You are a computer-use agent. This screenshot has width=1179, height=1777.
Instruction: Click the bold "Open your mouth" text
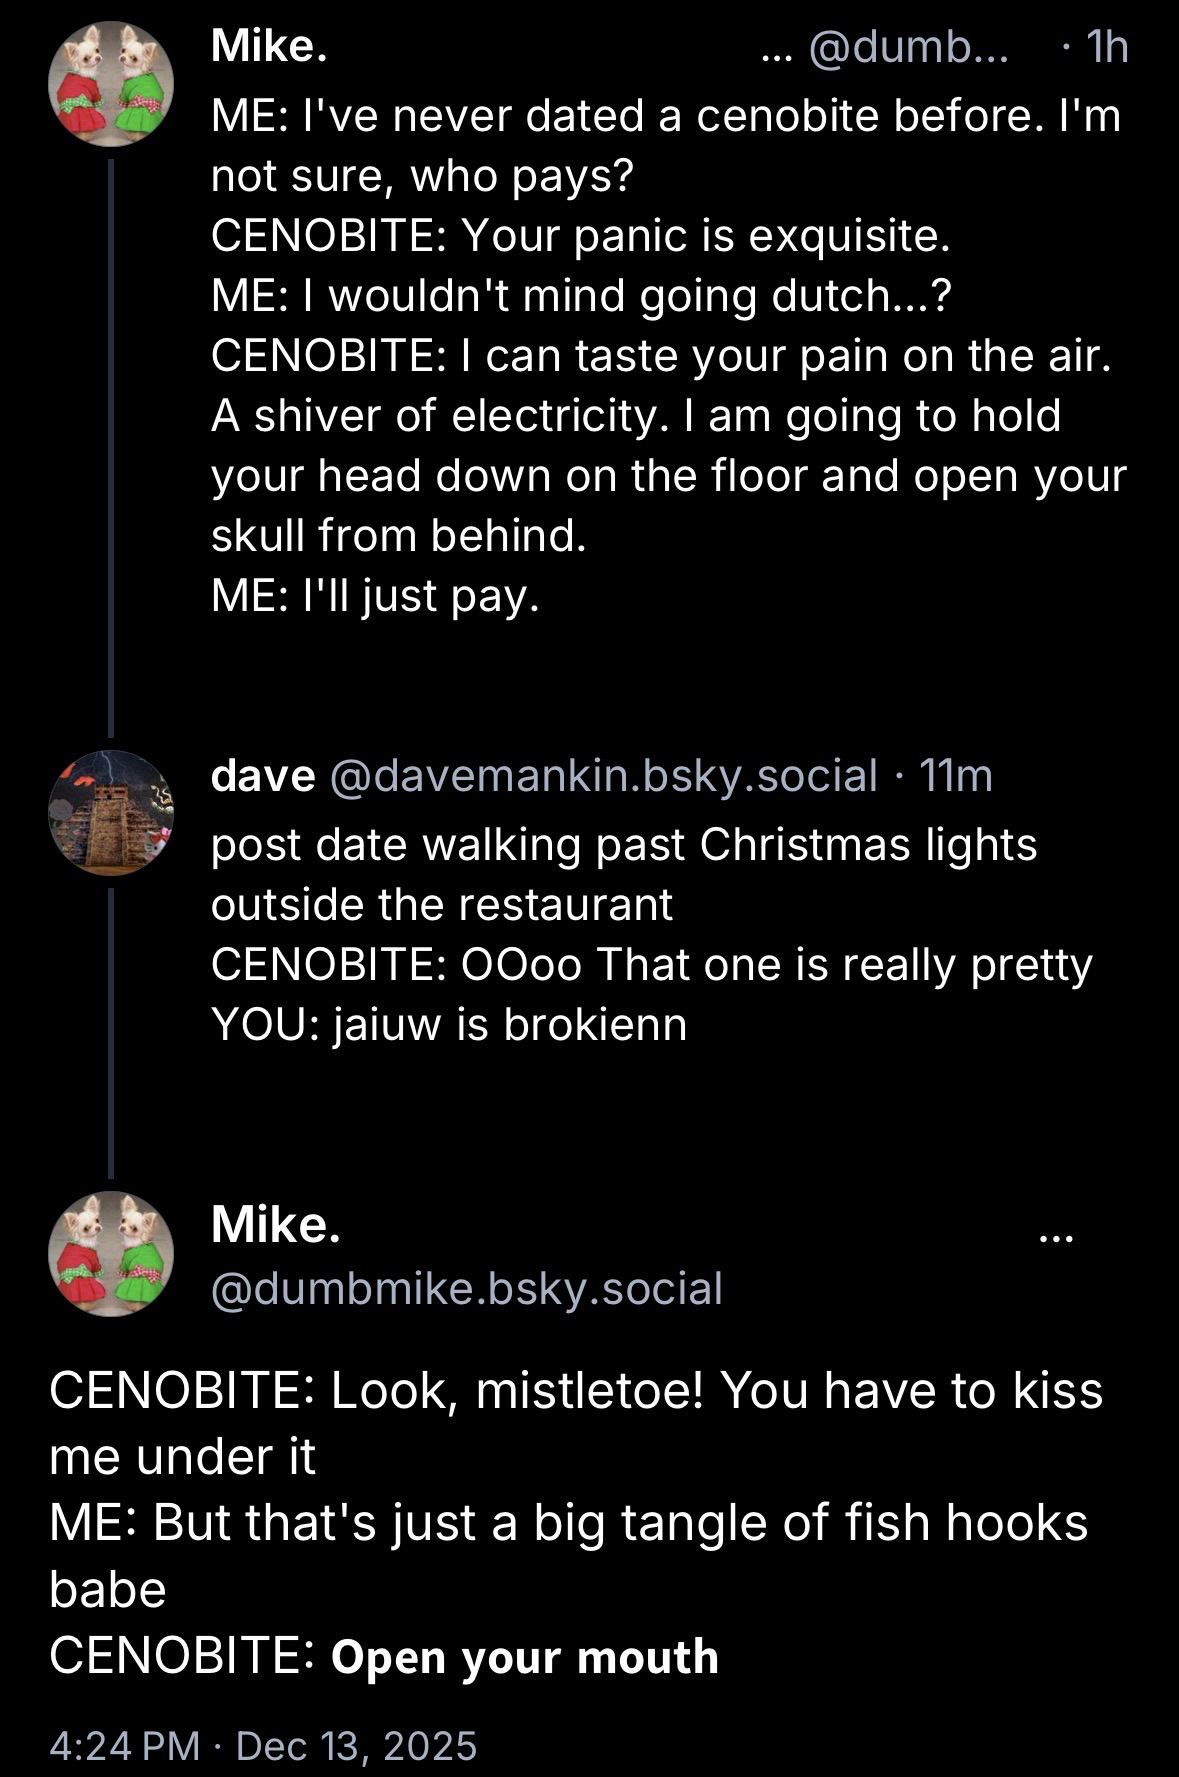524,1657
